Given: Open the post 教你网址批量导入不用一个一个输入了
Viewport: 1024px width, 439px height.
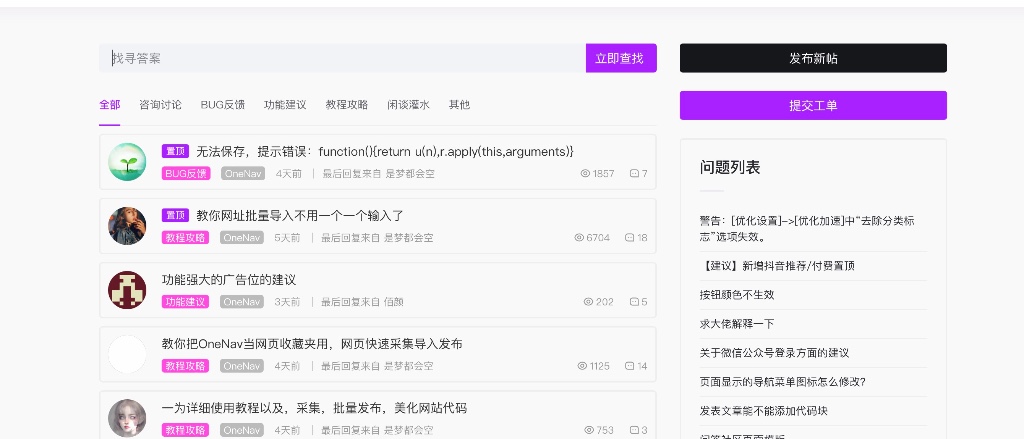Looking at the screenshot, I should click(300, 216).
